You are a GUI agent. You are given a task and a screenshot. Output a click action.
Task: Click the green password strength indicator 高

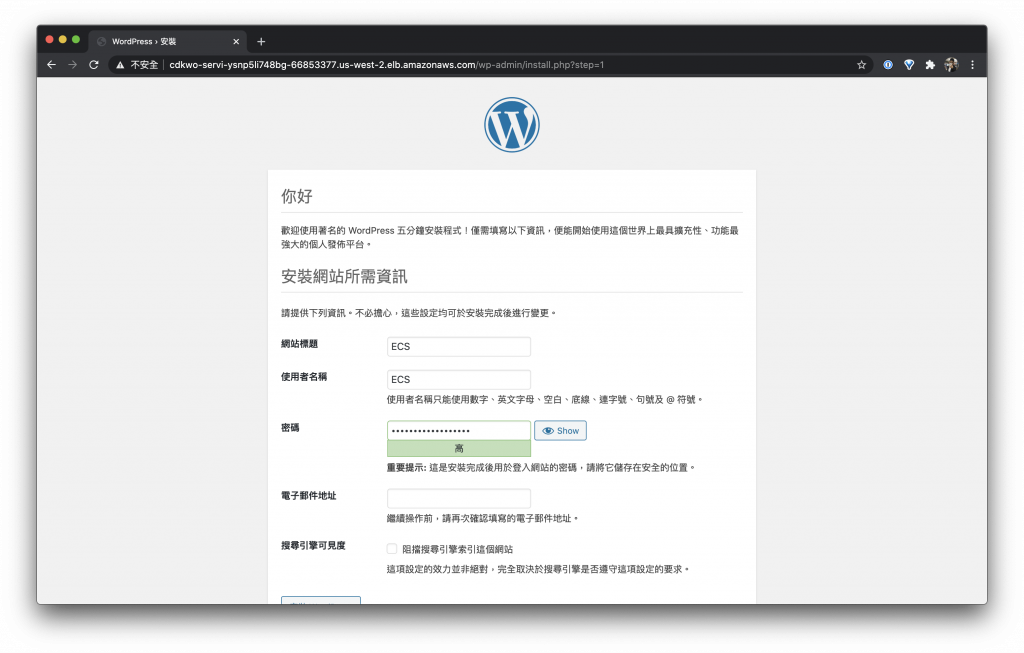(459, 448)
